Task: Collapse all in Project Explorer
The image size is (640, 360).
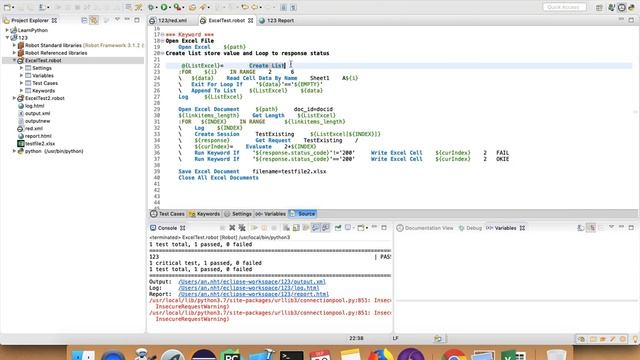Action: tap(84, 20)
